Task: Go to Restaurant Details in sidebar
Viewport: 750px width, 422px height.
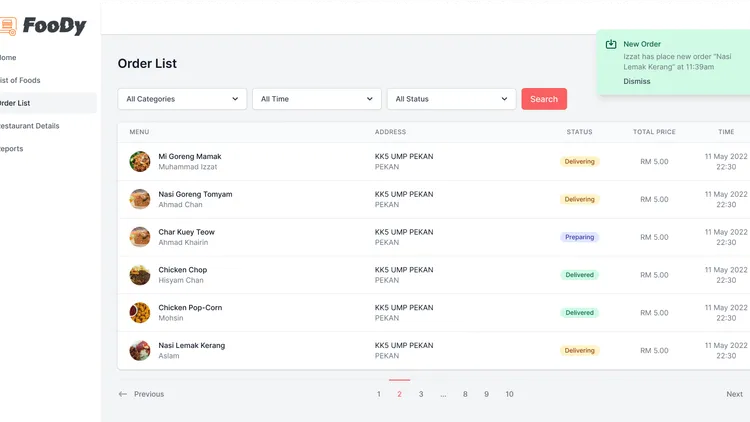Action: [30, 126]
